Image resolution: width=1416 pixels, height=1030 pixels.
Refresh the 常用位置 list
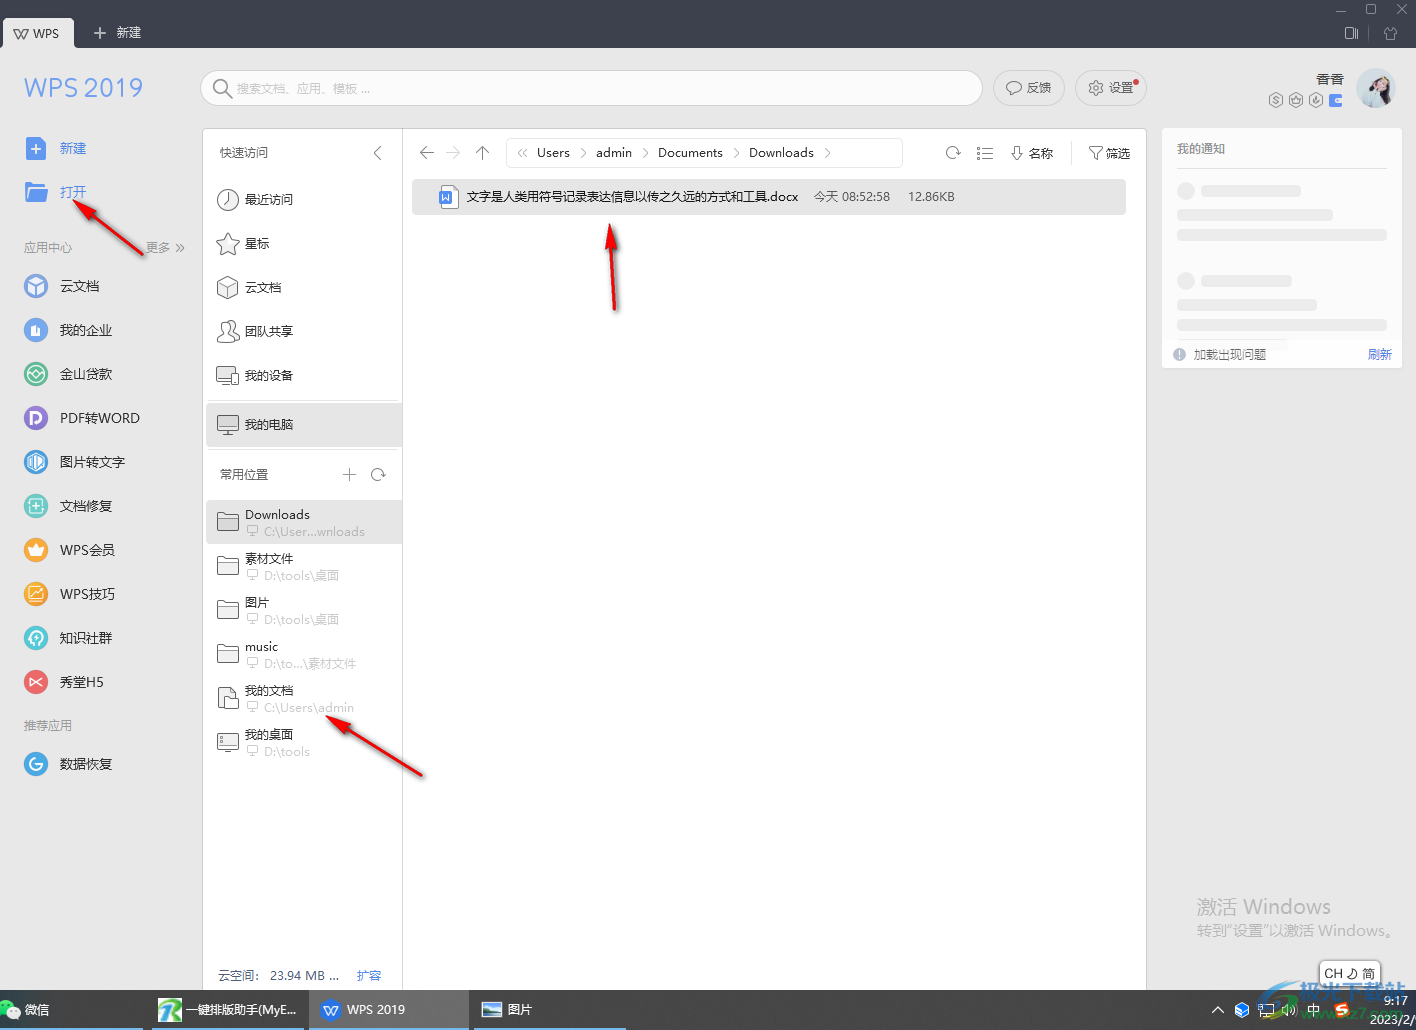[378, 475]
